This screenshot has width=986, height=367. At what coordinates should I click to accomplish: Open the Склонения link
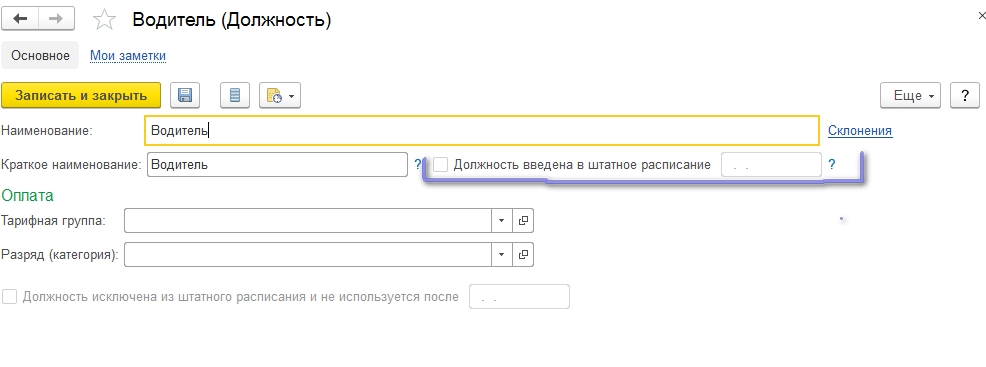[860, 131]
